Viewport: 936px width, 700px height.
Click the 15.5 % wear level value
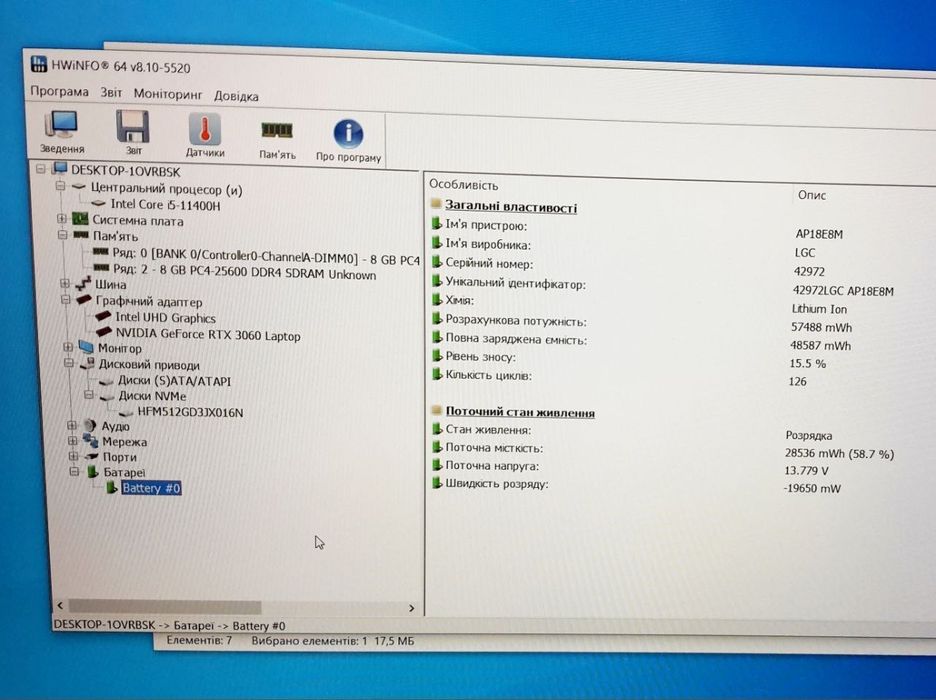[x=807, y=363]
